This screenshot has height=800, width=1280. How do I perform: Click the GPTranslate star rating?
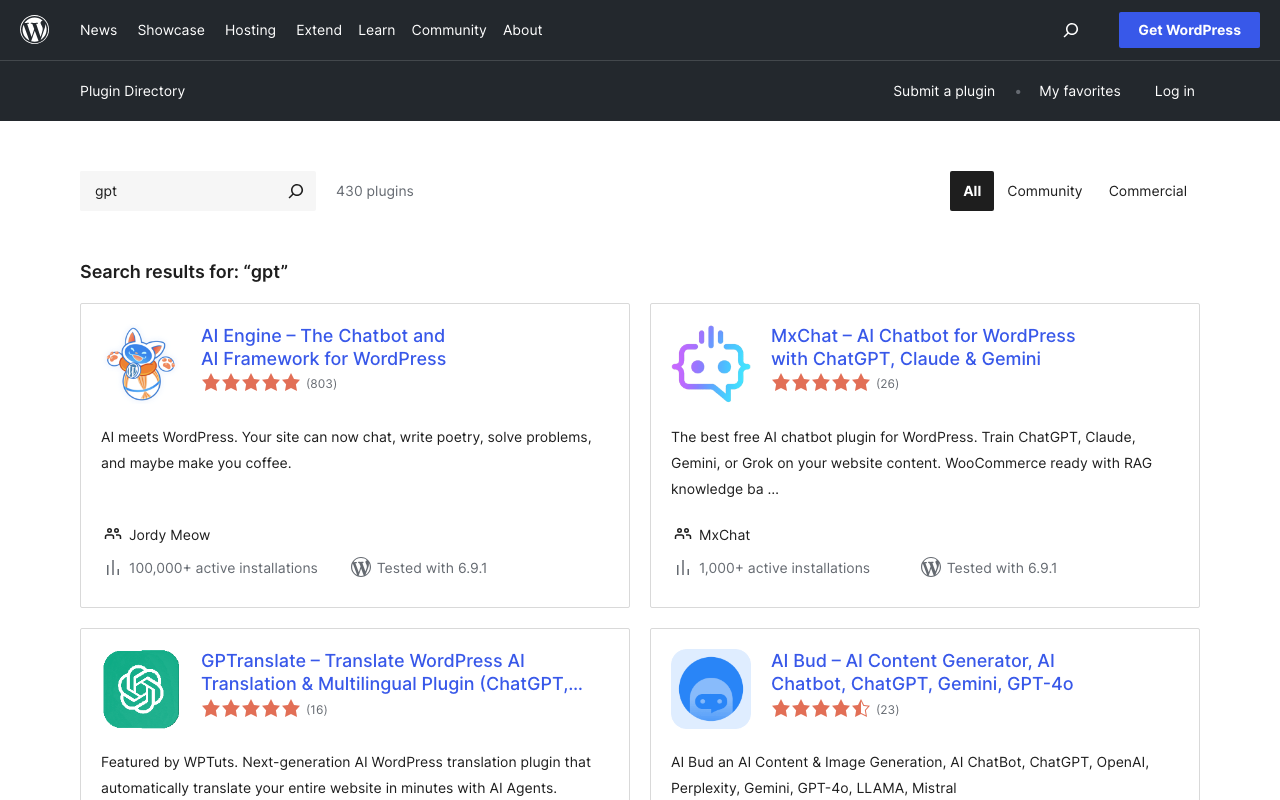tap(251, 709)
